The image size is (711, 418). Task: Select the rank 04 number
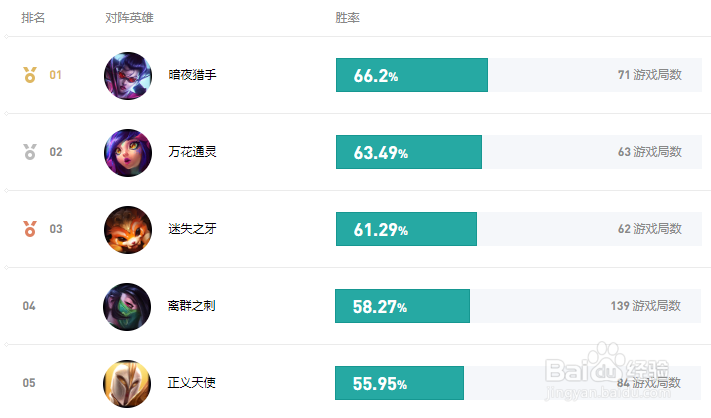[x=29, y=306]
